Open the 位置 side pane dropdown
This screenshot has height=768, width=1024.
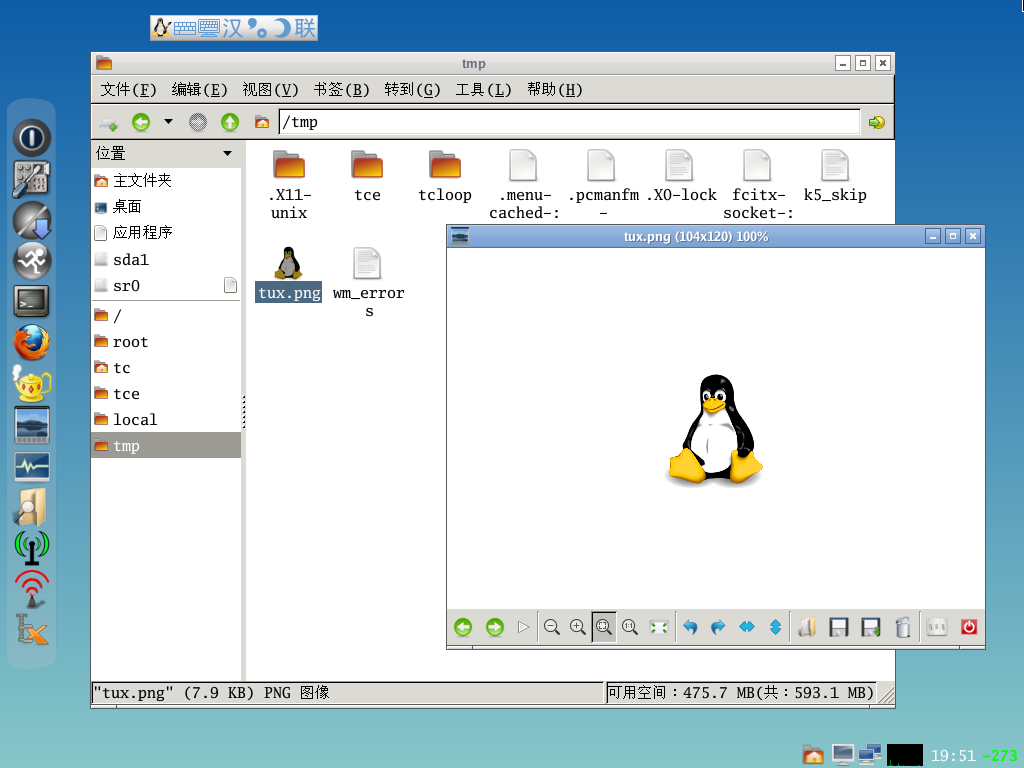[227, 153]
